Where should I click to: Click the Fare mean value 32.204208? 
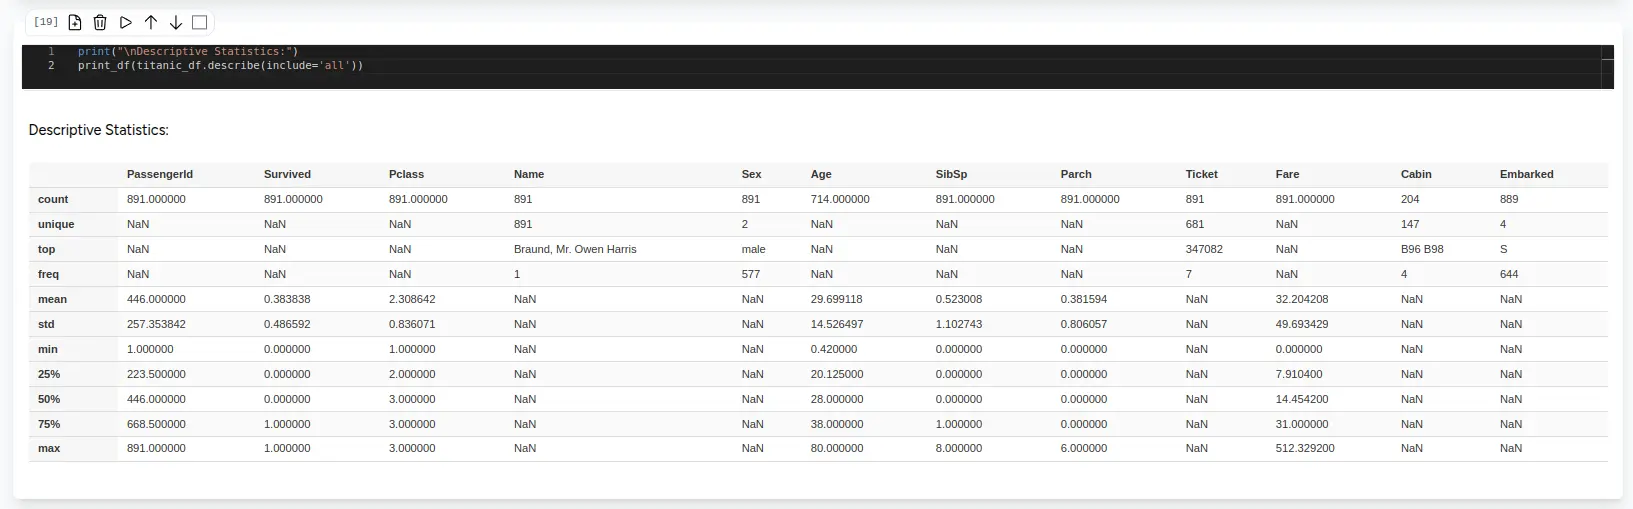click(x=1302, y=299)
